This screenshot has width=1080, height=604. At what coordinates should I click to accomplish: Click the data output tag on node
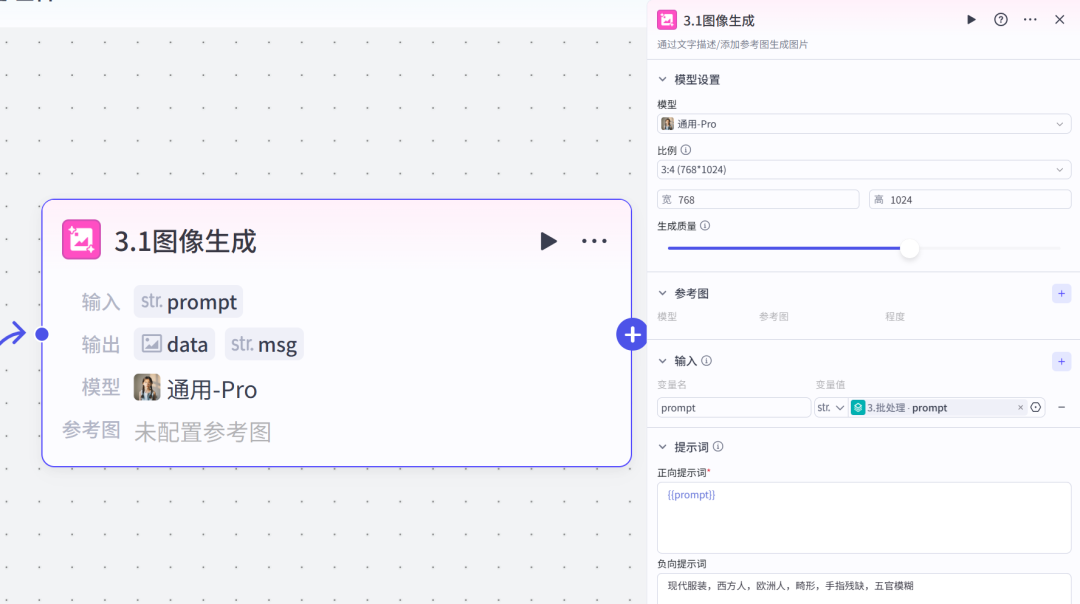[174, 344]
